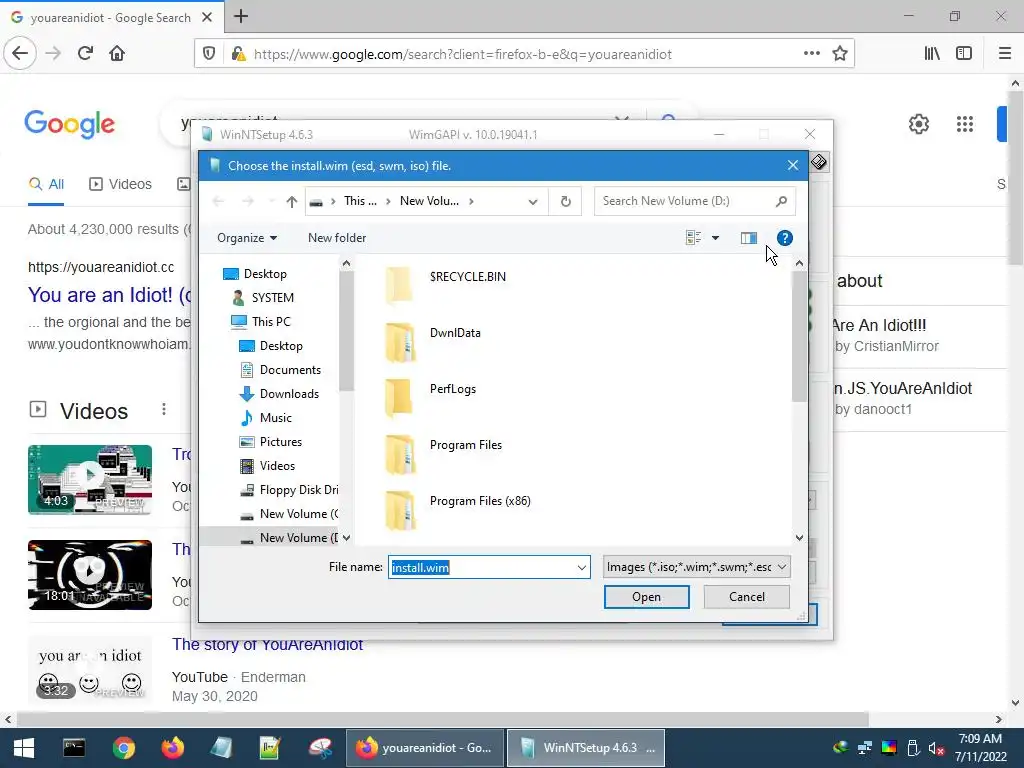Click file list scroll down arrow
1024x768 pixels.
click(799, 538)
